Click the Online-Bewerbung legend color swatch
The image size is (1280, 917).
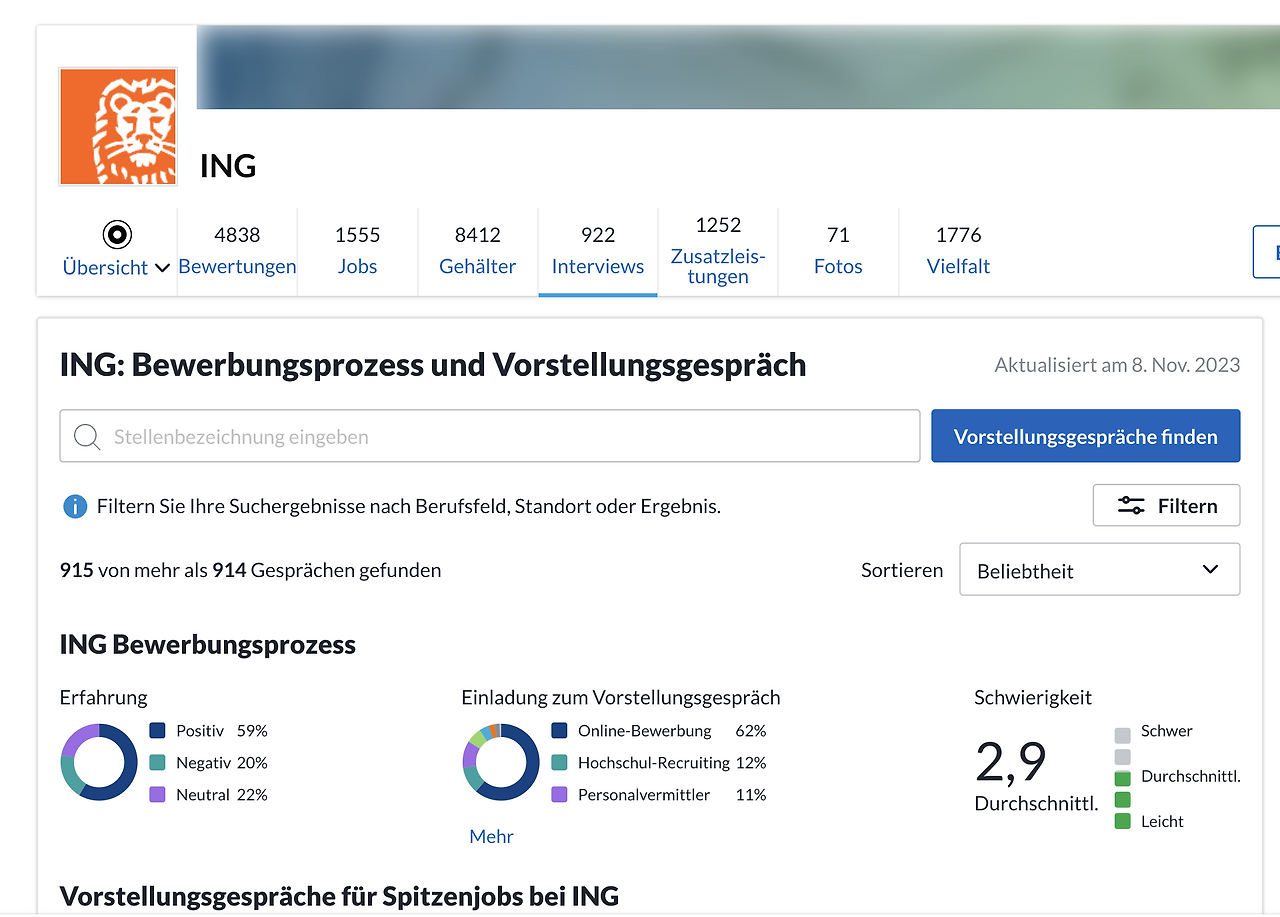click(559, 731)
